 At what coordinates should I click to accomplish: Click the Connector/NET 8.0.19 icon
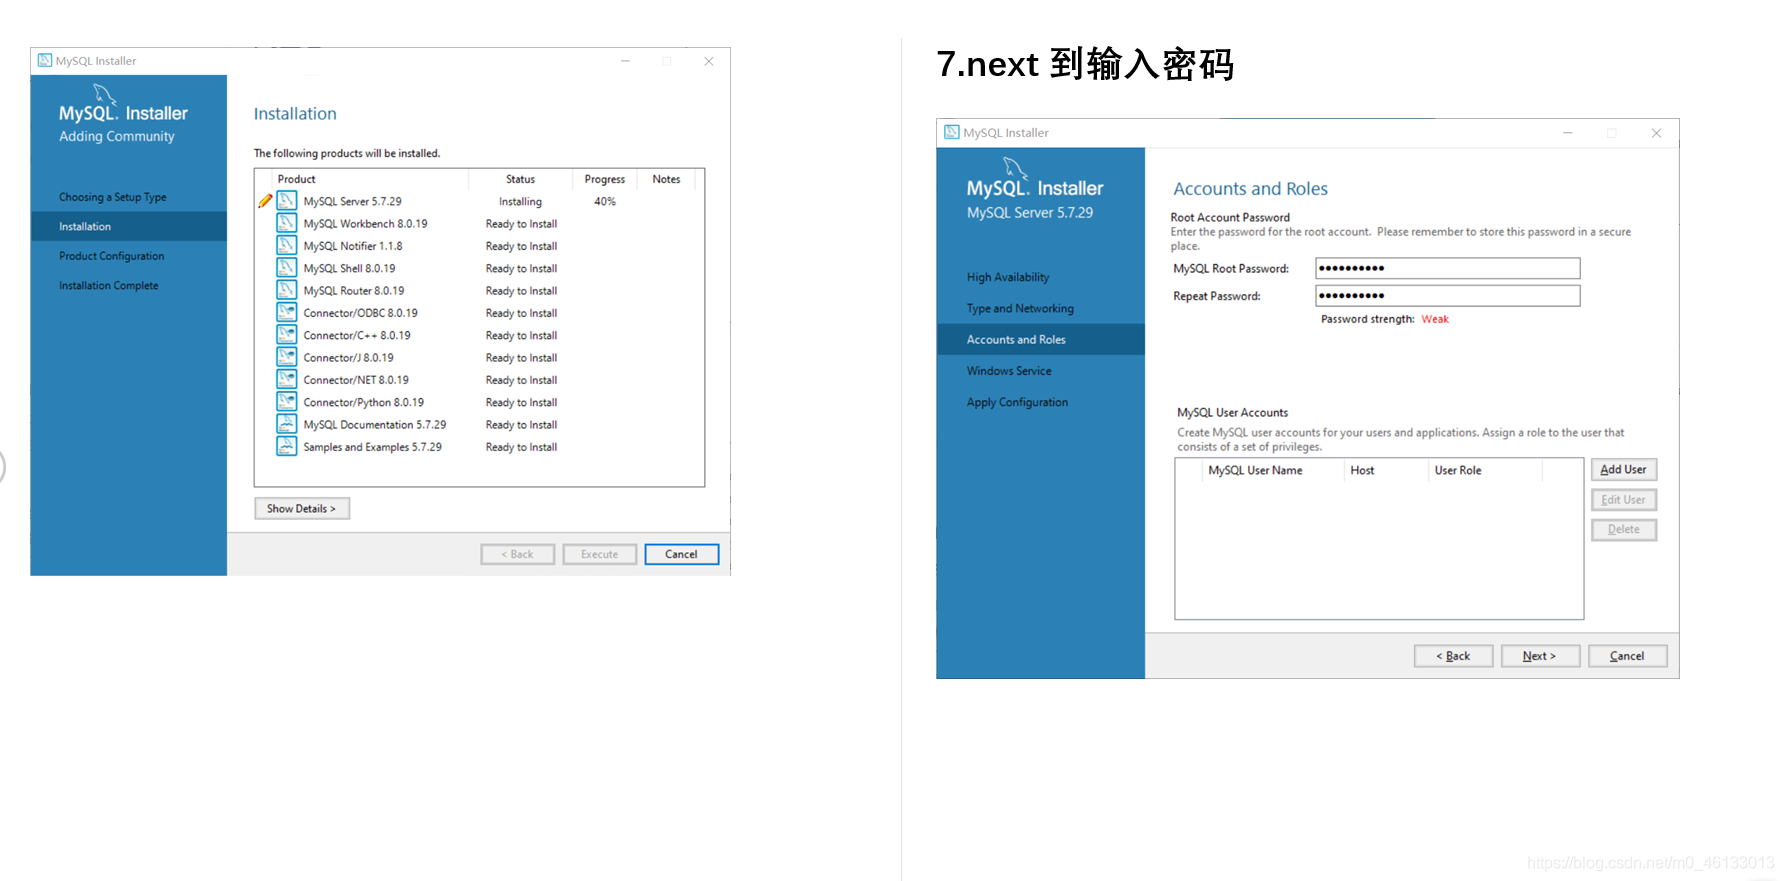point(286,379)
